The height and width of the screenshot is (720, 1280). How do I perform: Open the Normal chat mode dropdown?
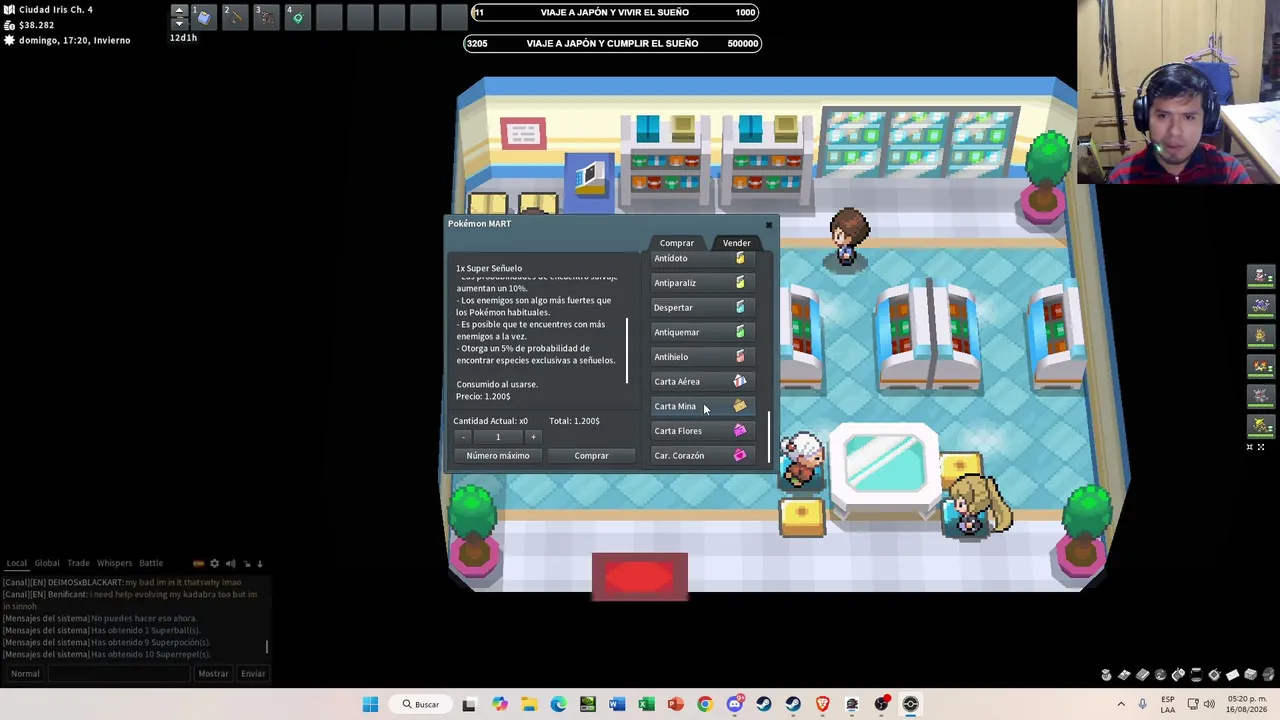pos(25,674)
